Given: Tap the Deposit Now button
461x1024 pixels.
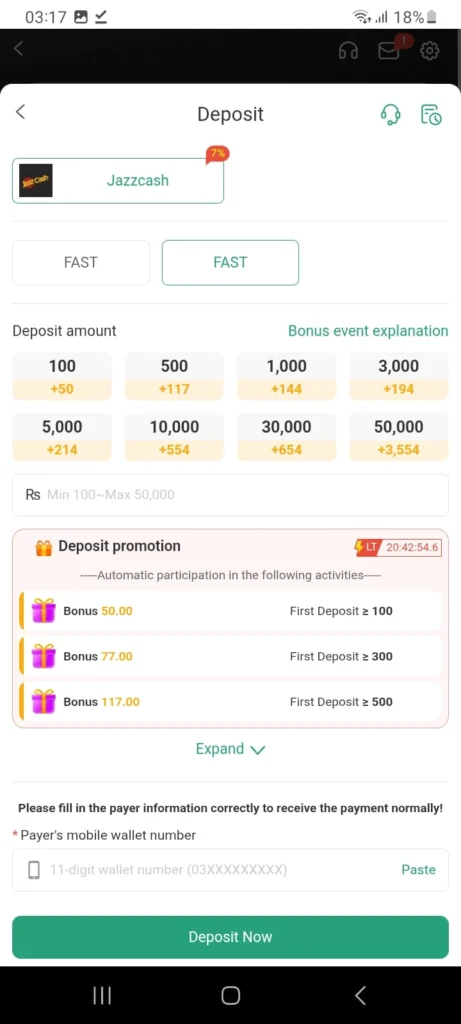Looking at the screenshot, I should (x=230, y=937).
